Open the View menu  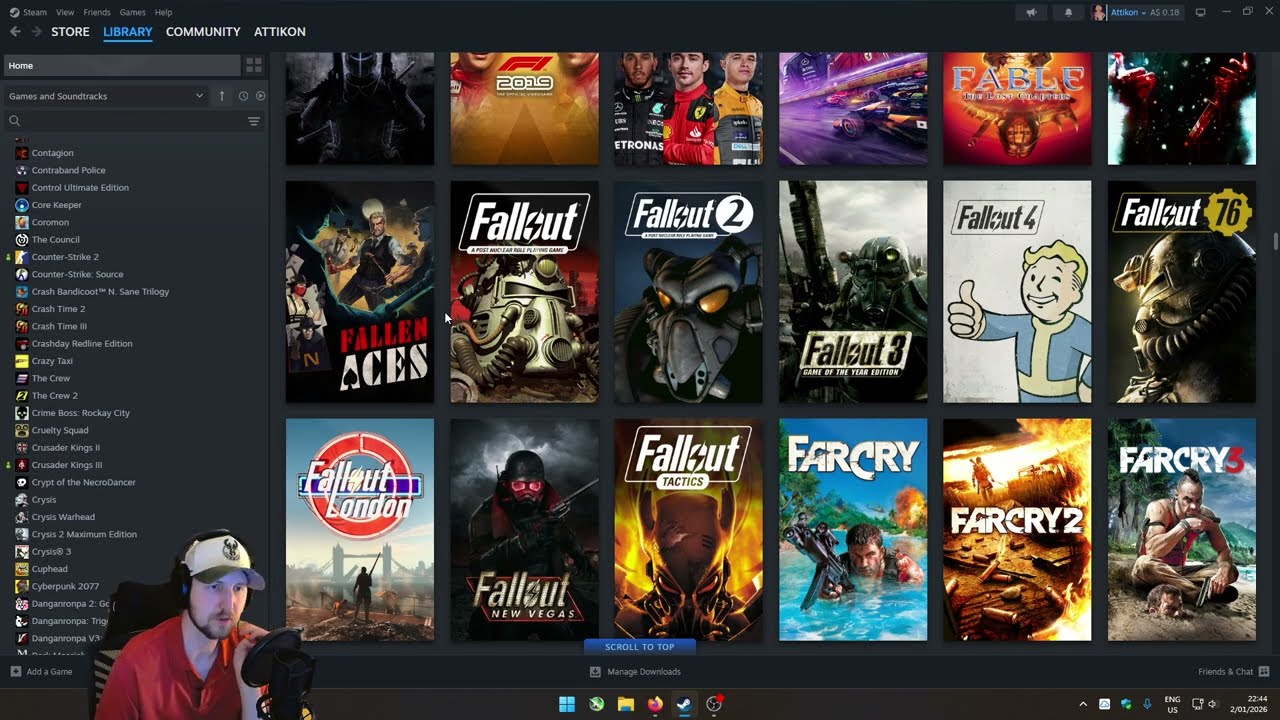coord(65,12)
